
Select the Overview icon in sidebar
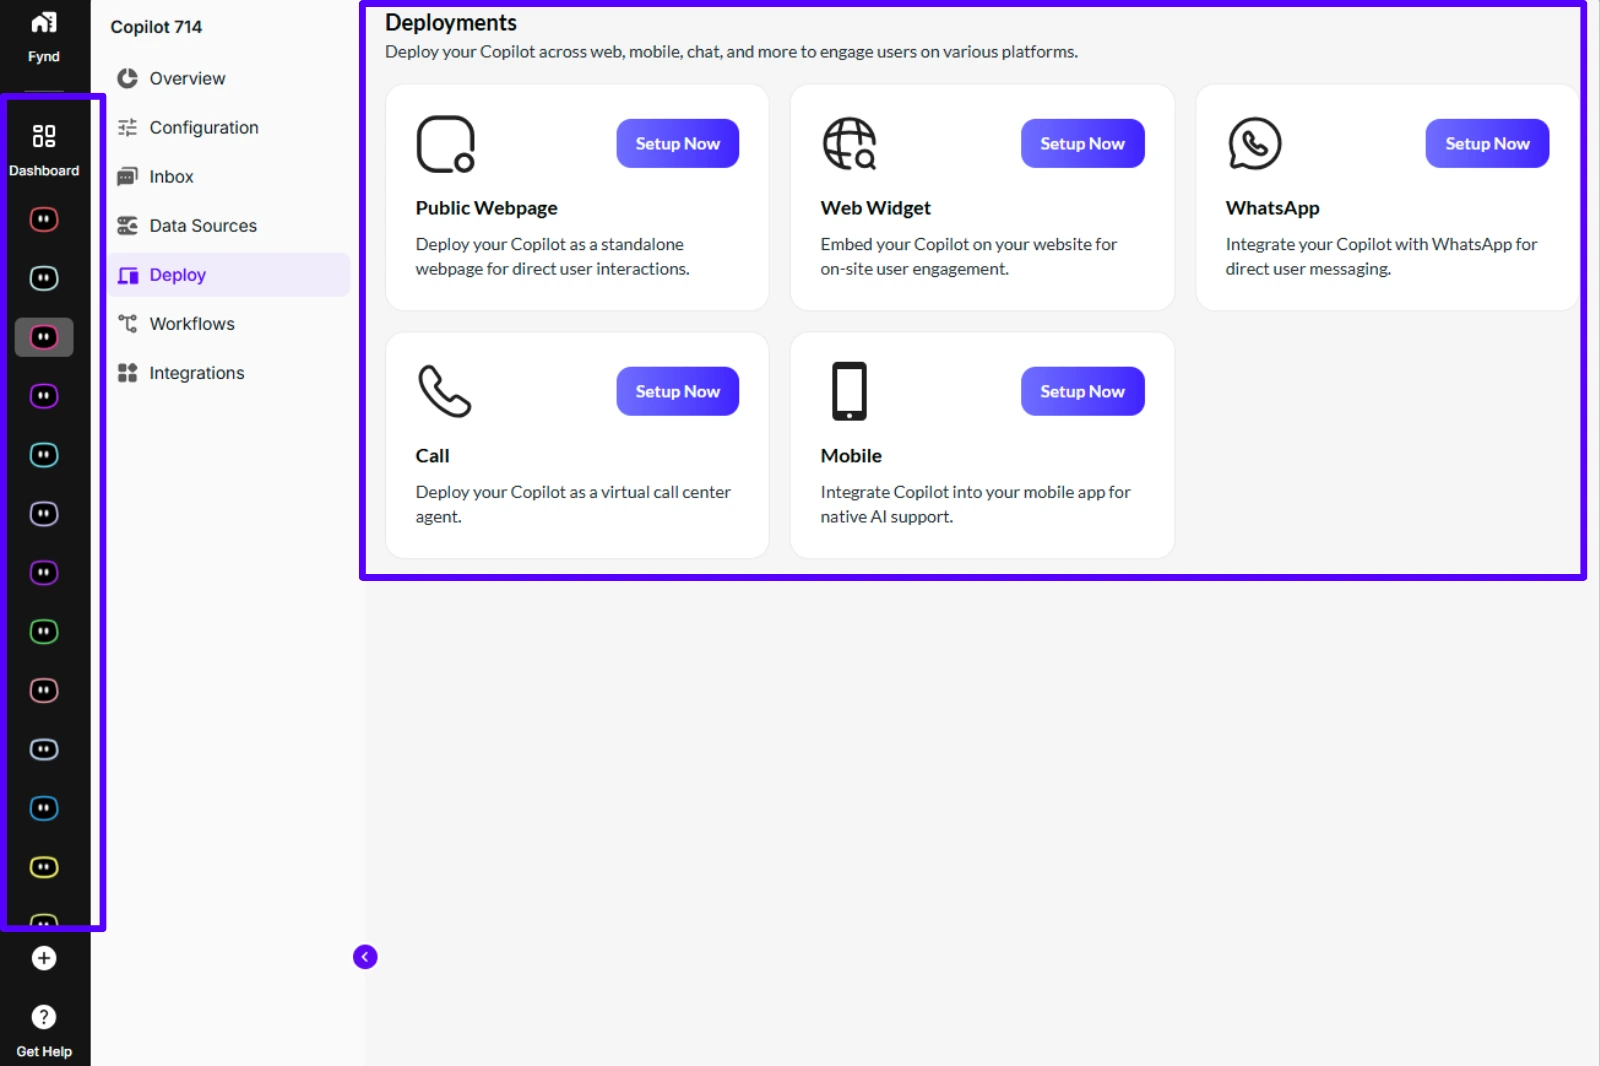click(127, 78)
